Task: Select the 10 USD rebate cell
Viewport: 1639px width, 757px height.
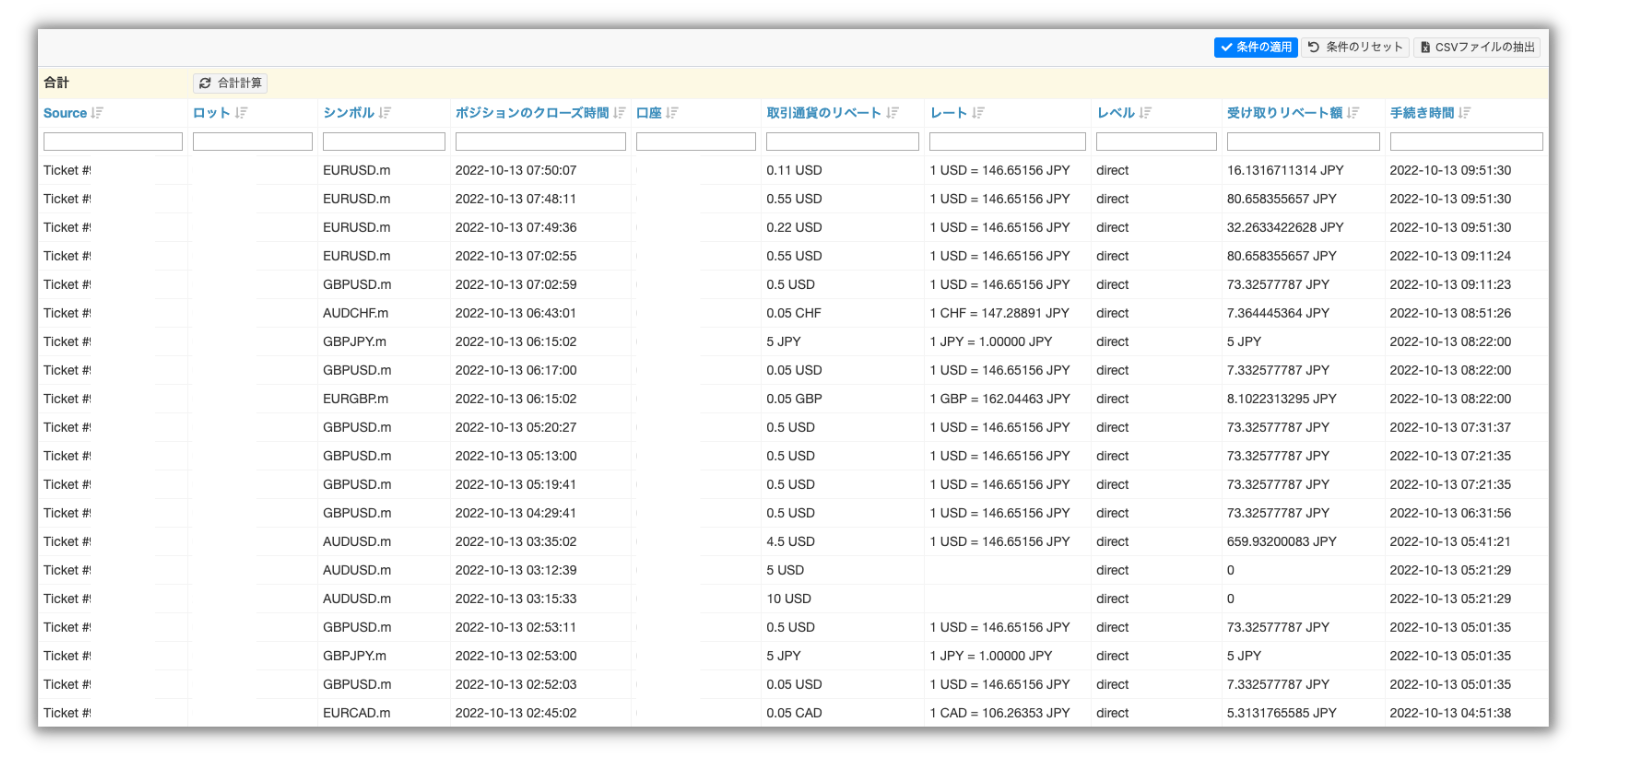Action: coord(789,599)
